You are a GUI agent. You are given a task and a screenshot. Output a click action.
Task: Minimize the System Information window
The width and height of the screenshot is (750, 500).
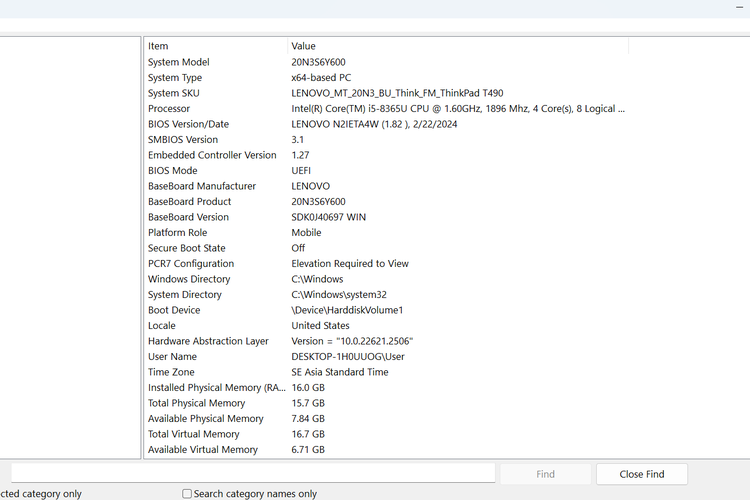741,6
